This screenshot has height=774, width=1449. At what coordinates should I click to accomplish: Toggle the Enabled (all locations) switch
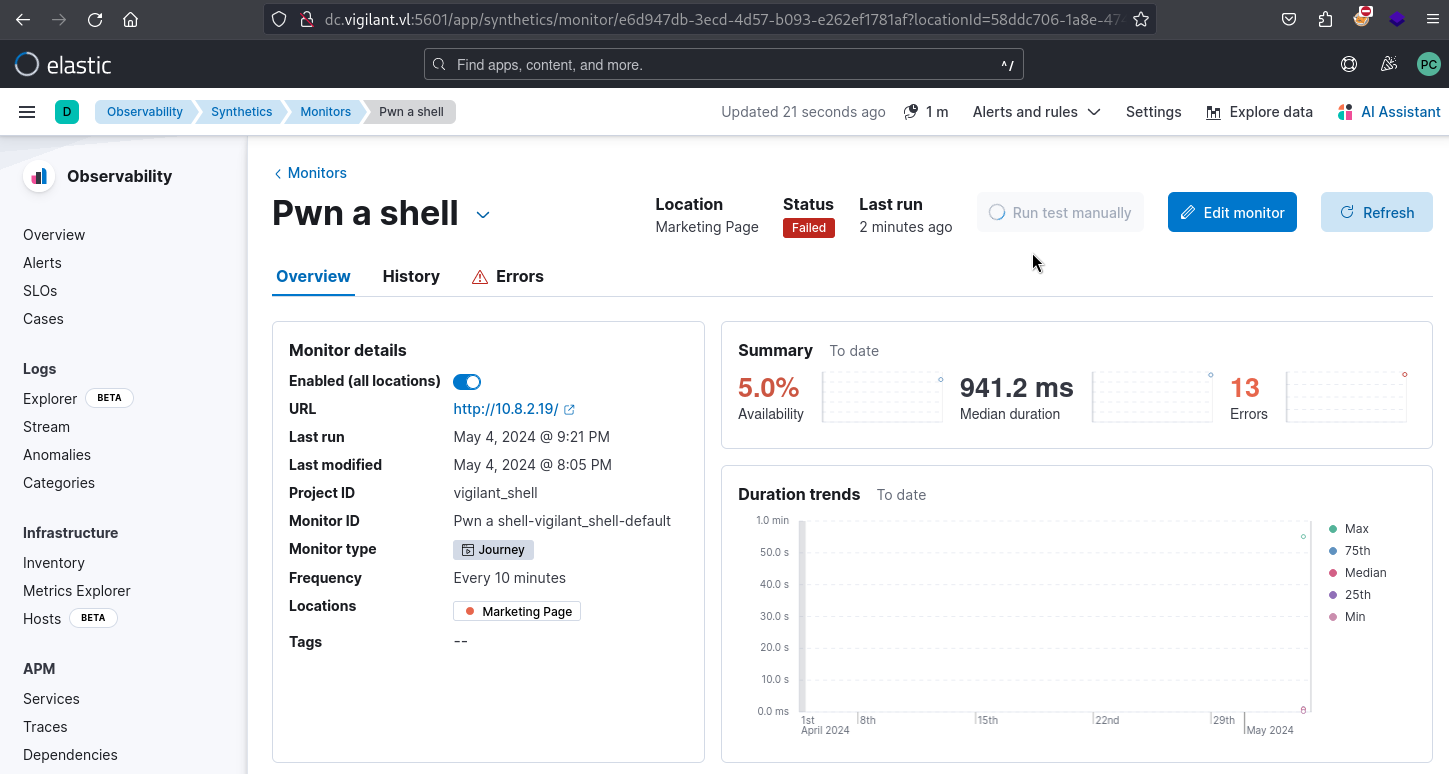(x=467, y=381)
